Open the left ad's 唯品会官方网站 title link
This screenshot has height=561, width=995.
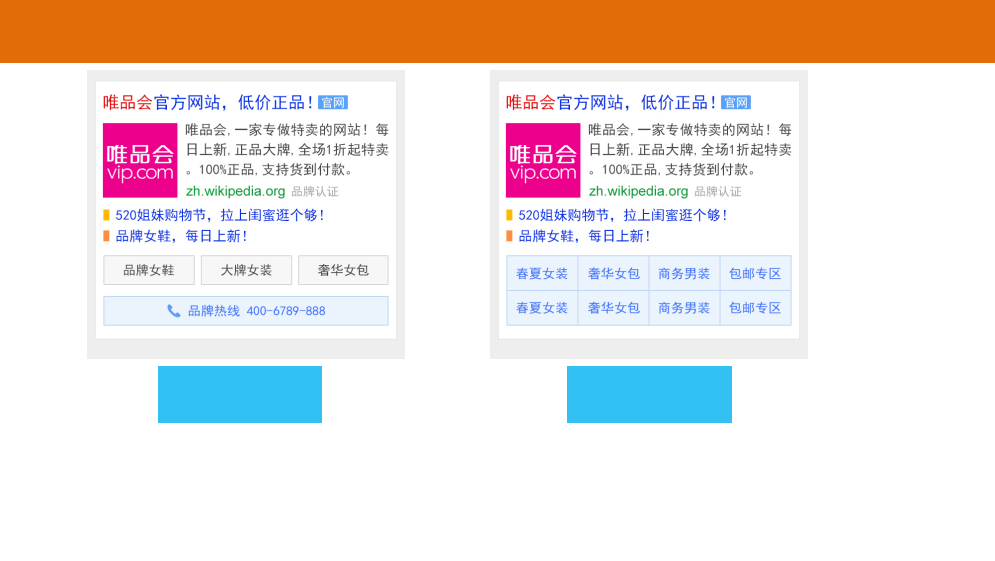pos(208,102)
